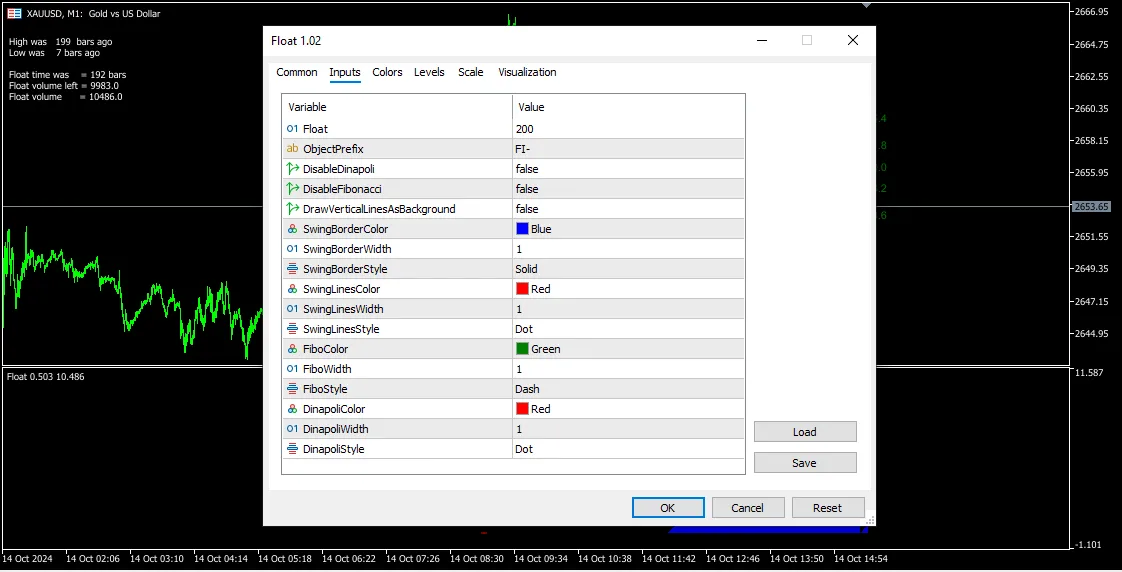Click the Value column header
Screen dimensions: 1122x572
(628, 107)
